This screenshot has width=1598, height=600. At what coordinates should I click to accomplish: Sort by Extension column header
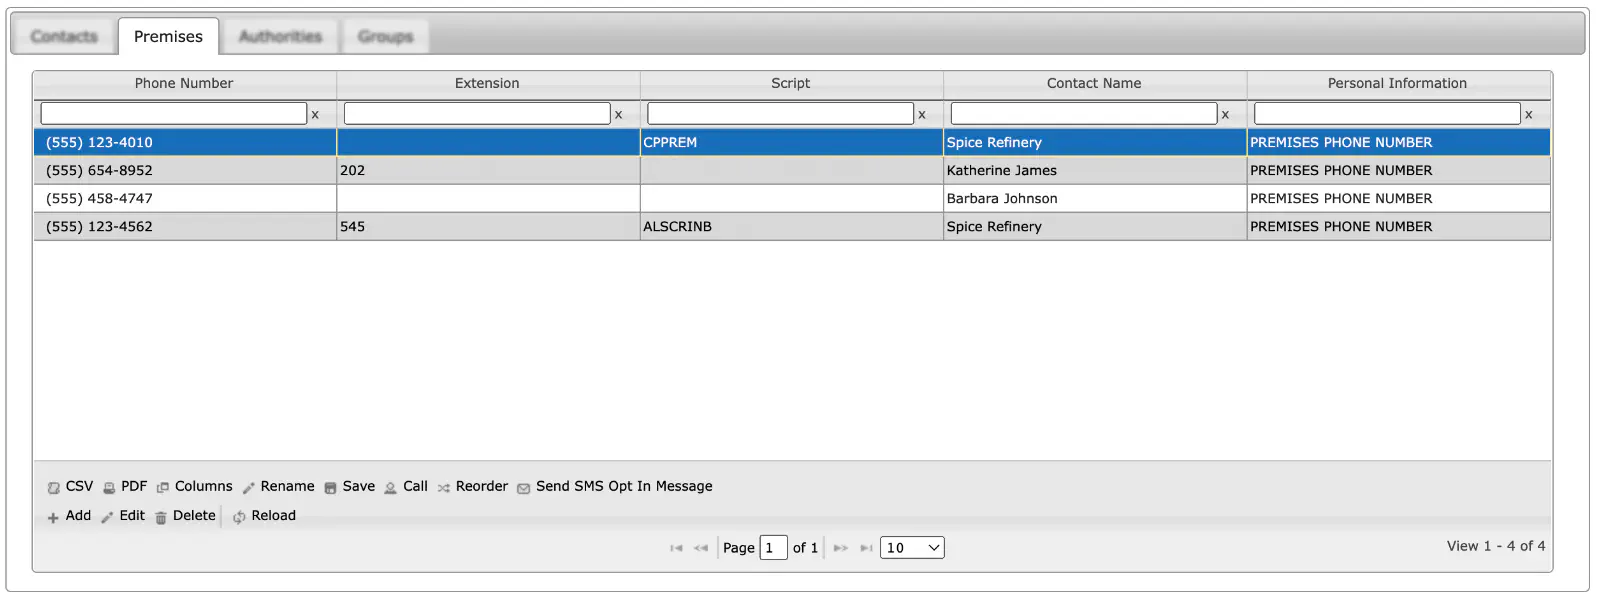(487, 84)
